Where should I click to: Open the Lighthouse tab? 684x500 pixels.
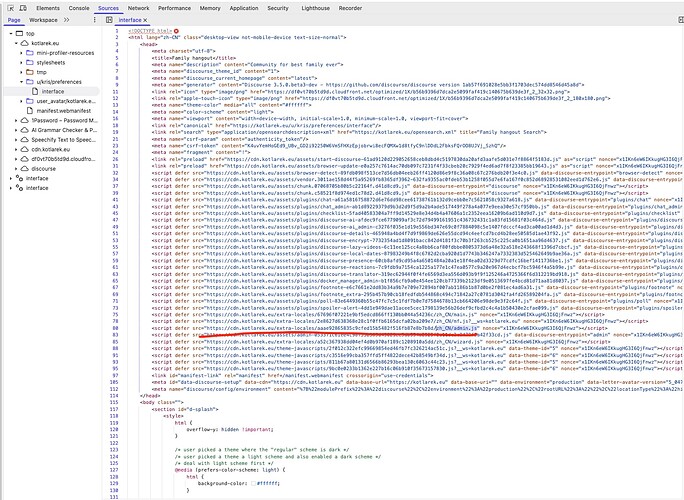tap(315, 8)
